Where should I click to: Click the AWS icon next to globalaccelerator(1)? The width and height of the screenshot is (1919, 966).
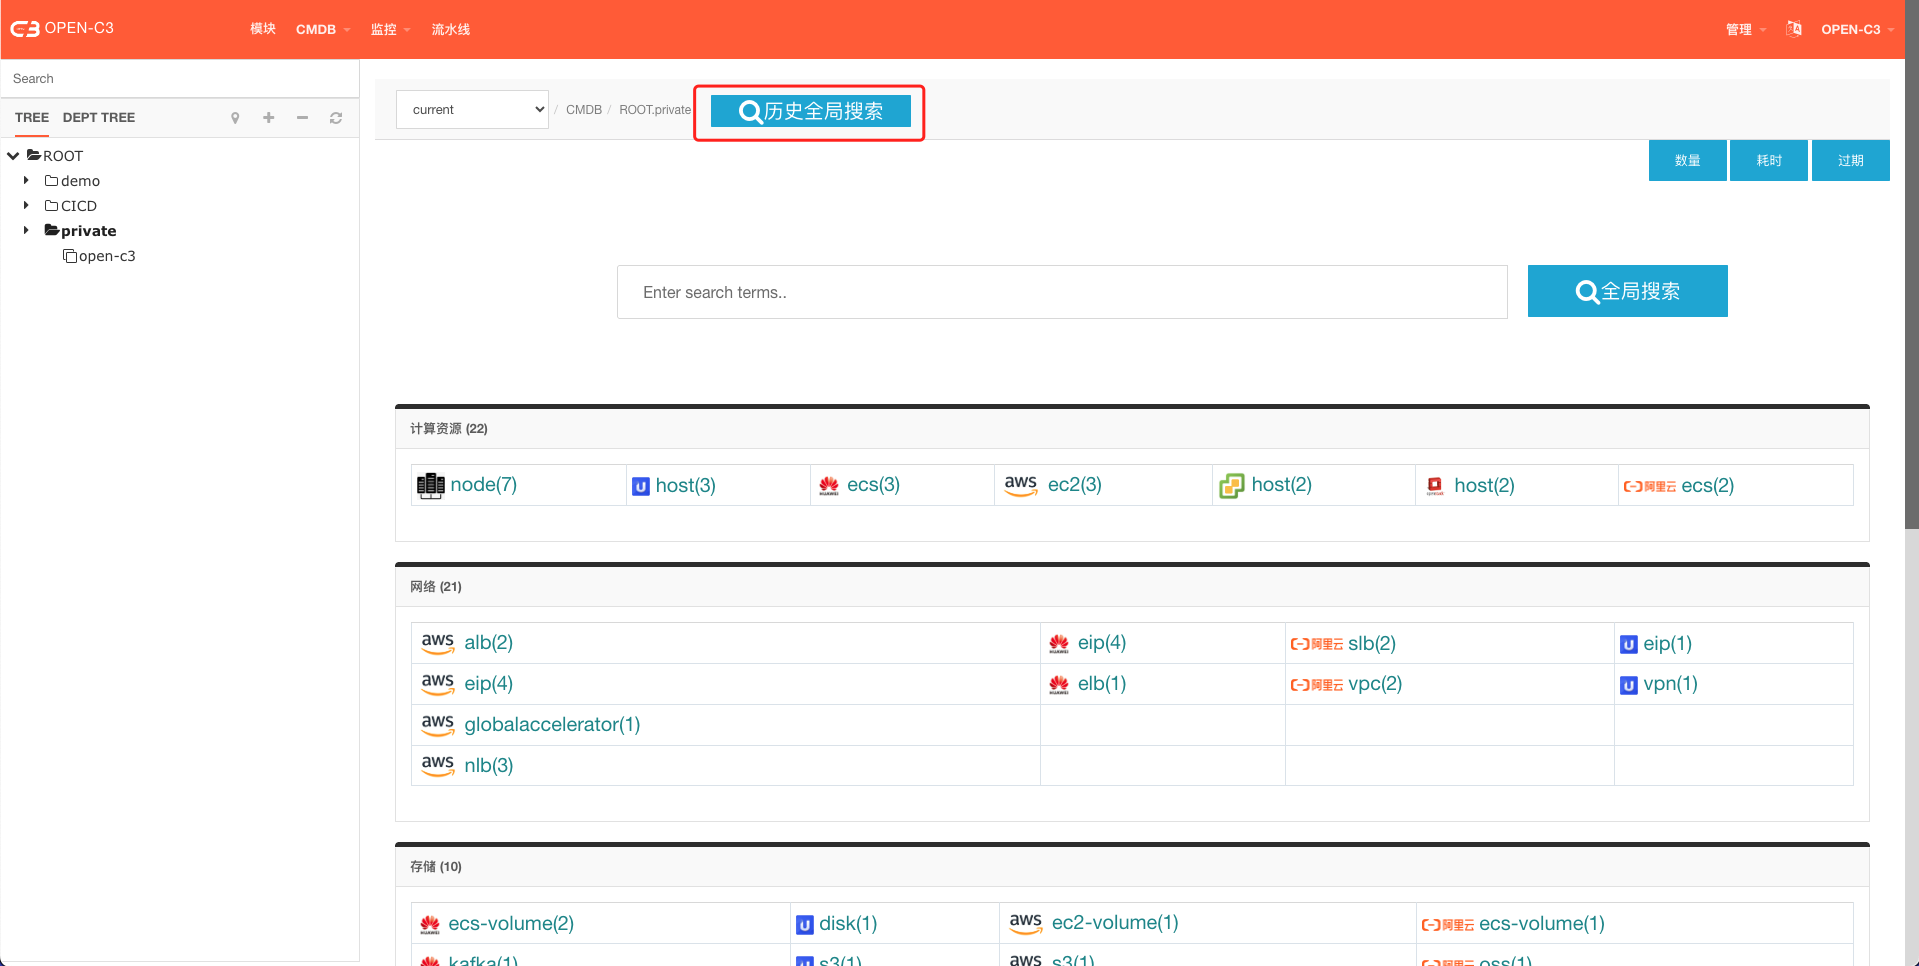[437, 724]
